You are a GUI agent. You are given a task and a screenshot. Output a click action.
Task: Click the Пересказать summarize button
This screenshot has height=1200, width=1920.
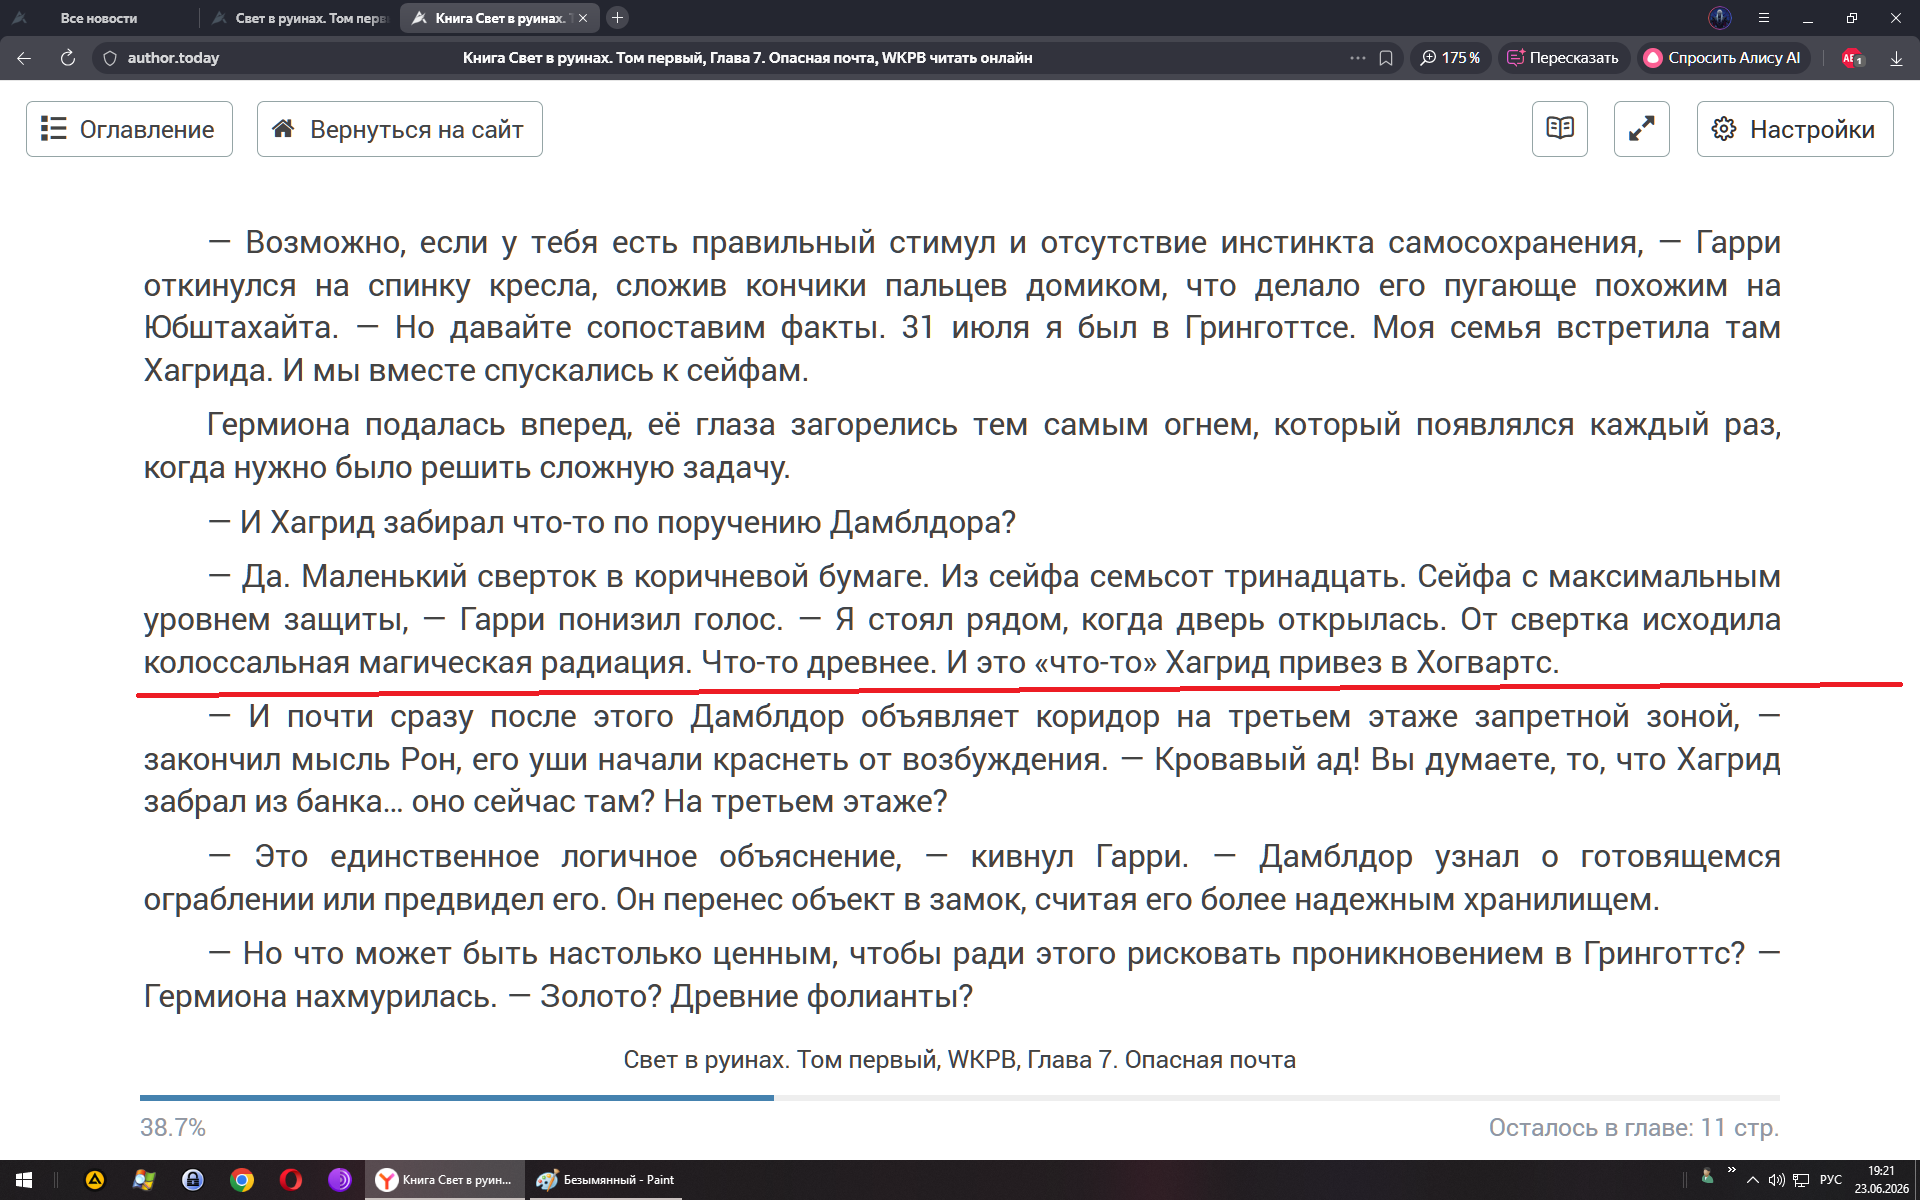[x=1563, y=58]
